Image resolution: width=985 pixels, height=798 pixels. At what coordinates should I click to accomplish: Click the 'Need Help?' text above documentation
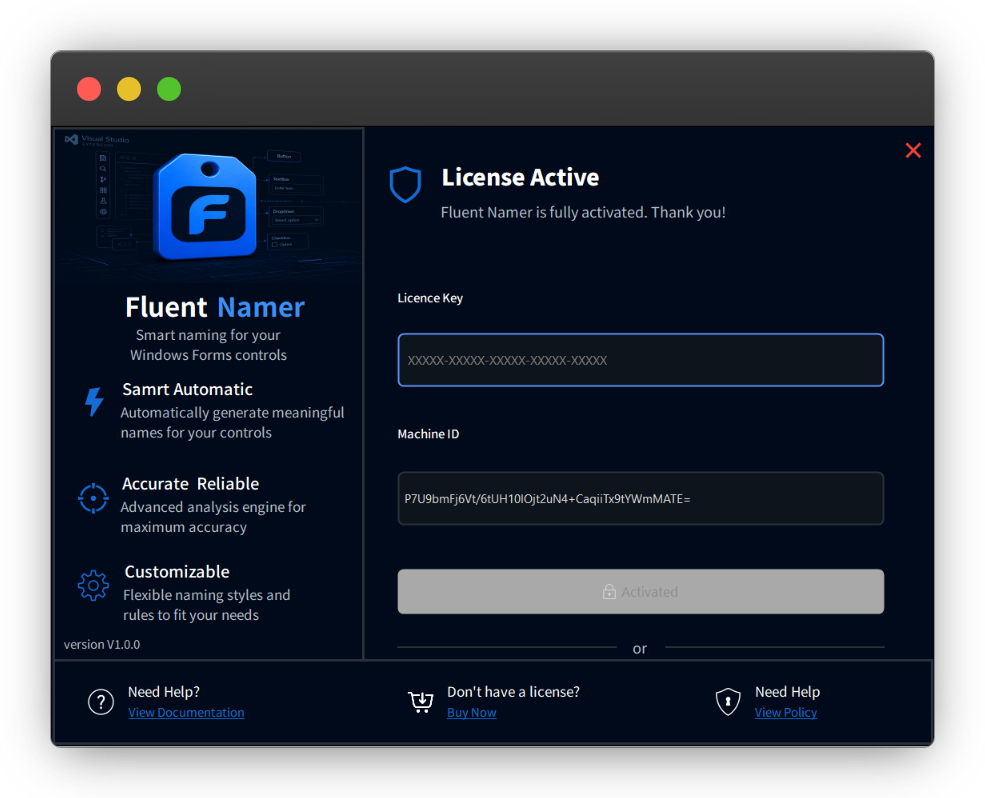(x=164, y=692)
